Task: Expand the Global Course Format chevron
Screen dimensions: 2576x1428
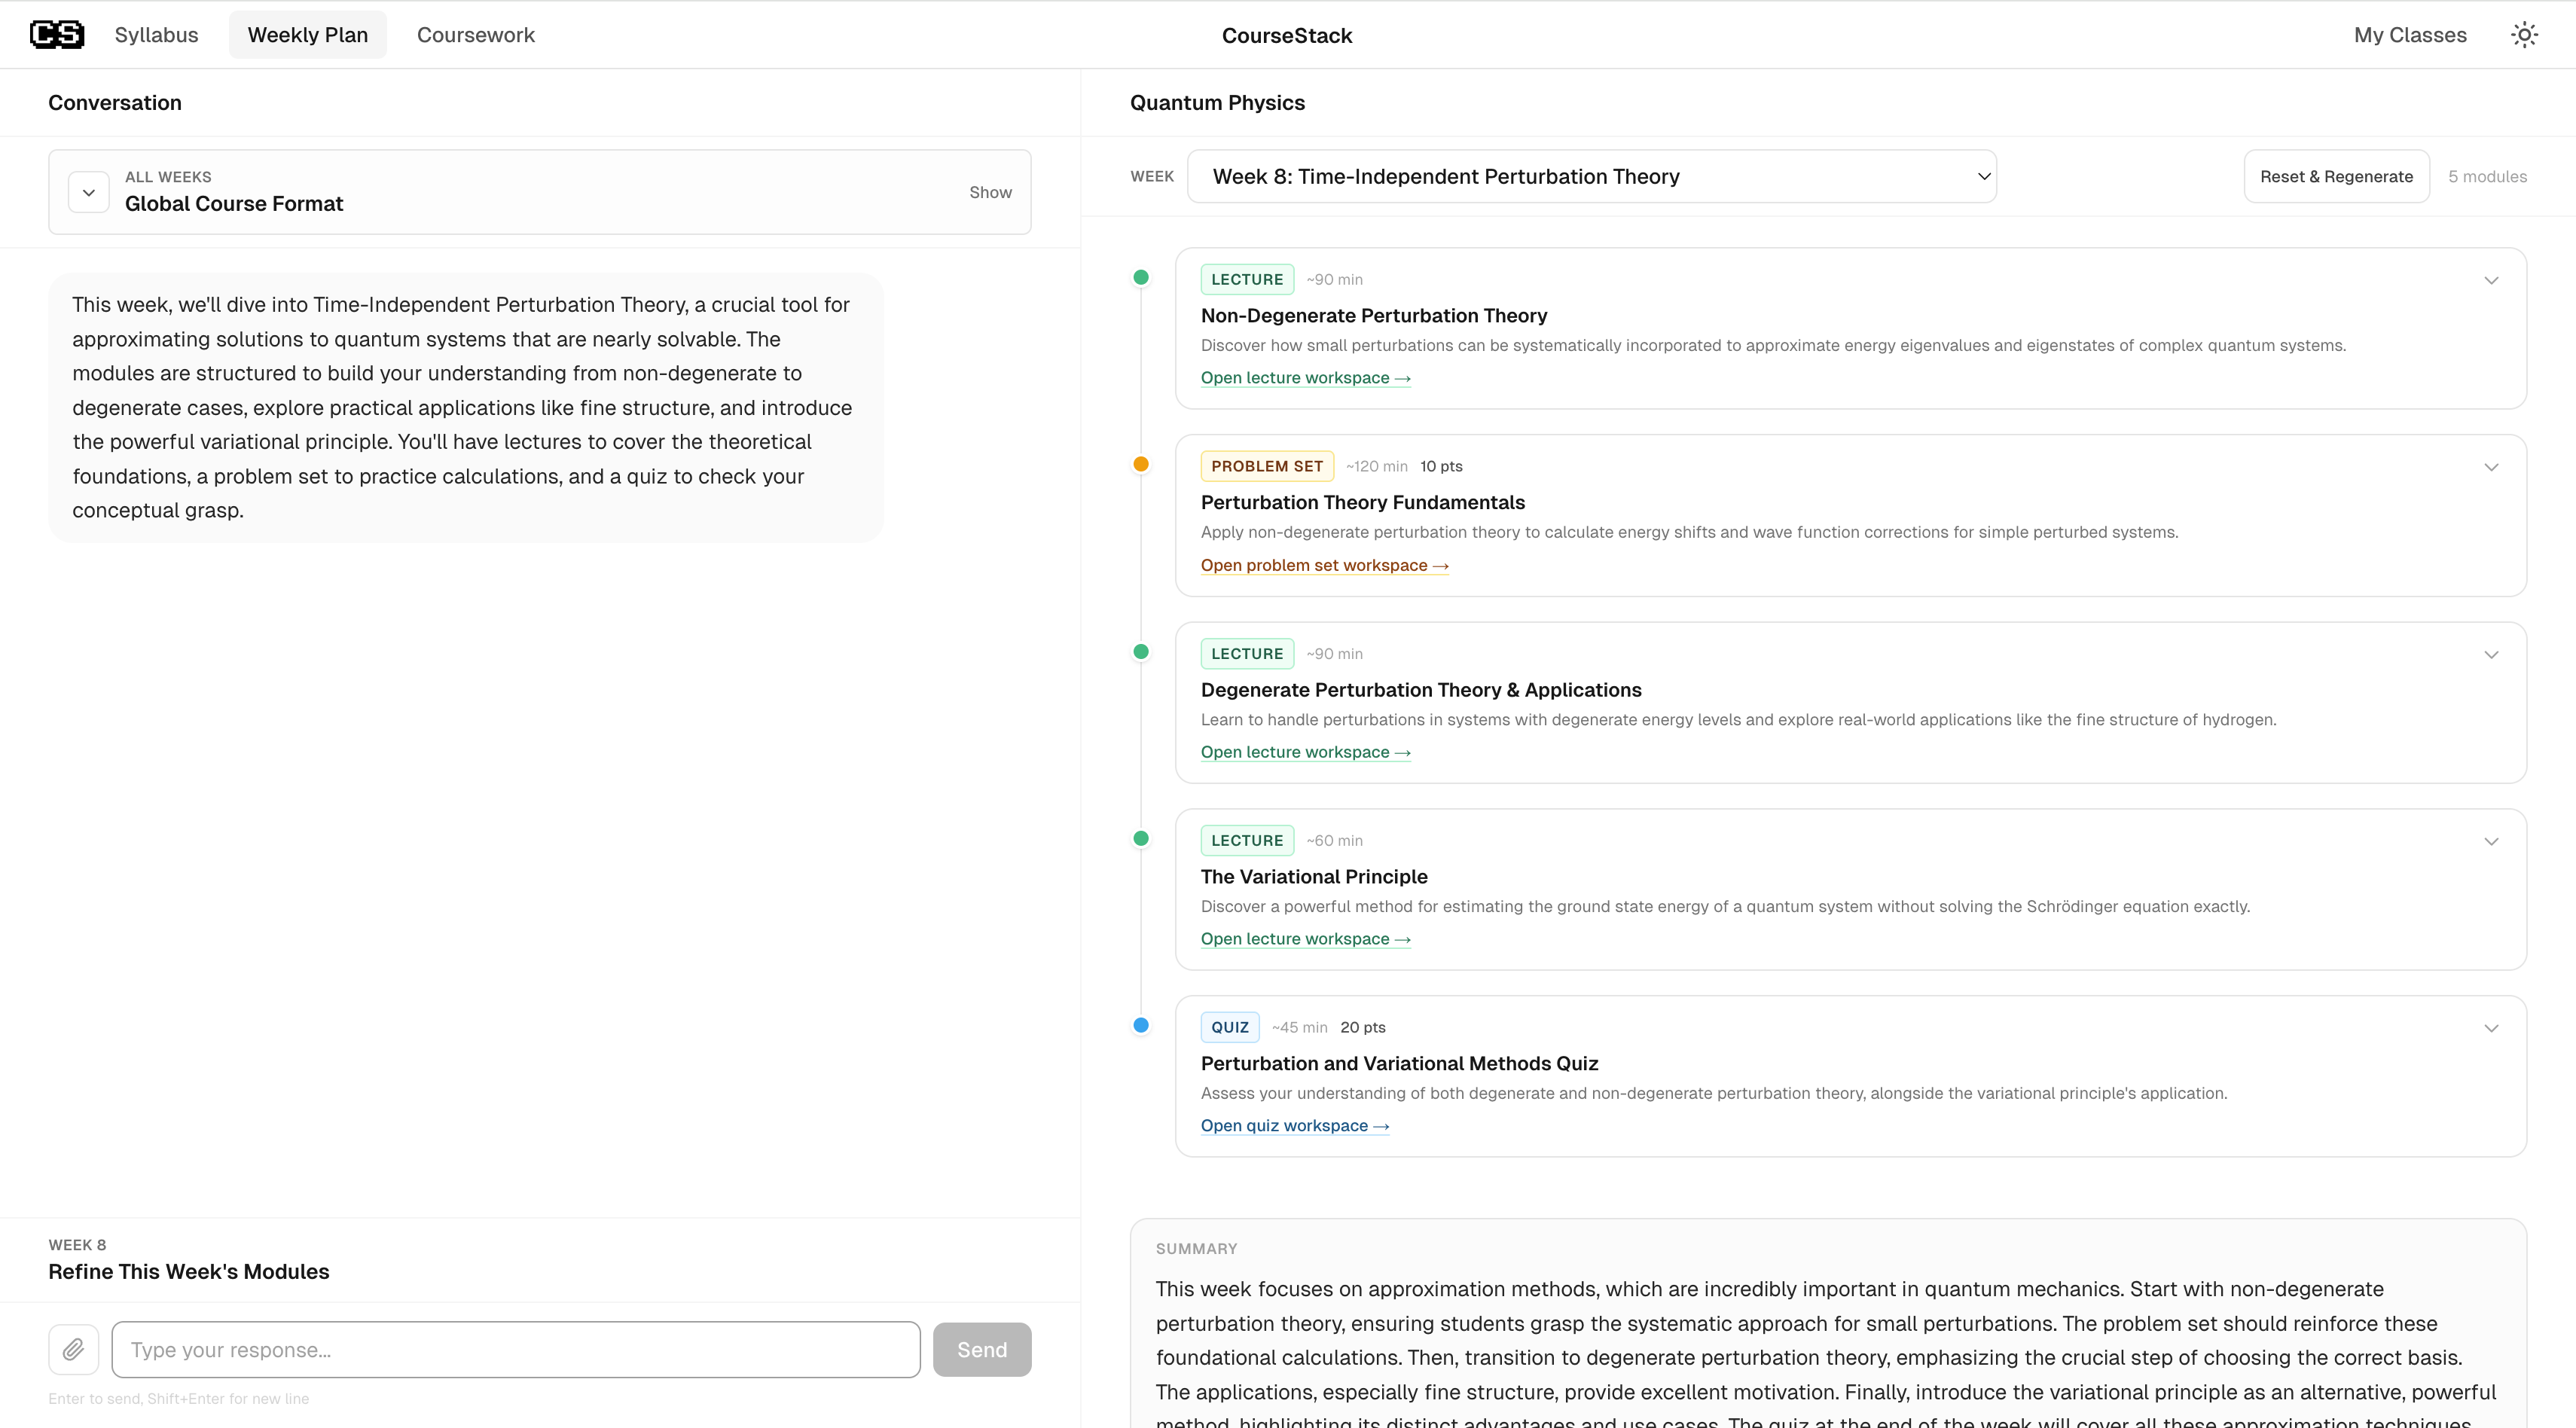Action: 89,192
